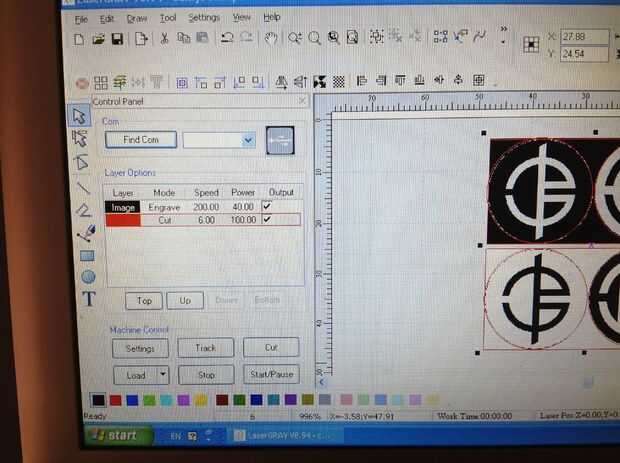Click the Cut button in Machine Control

click(271, 347)
